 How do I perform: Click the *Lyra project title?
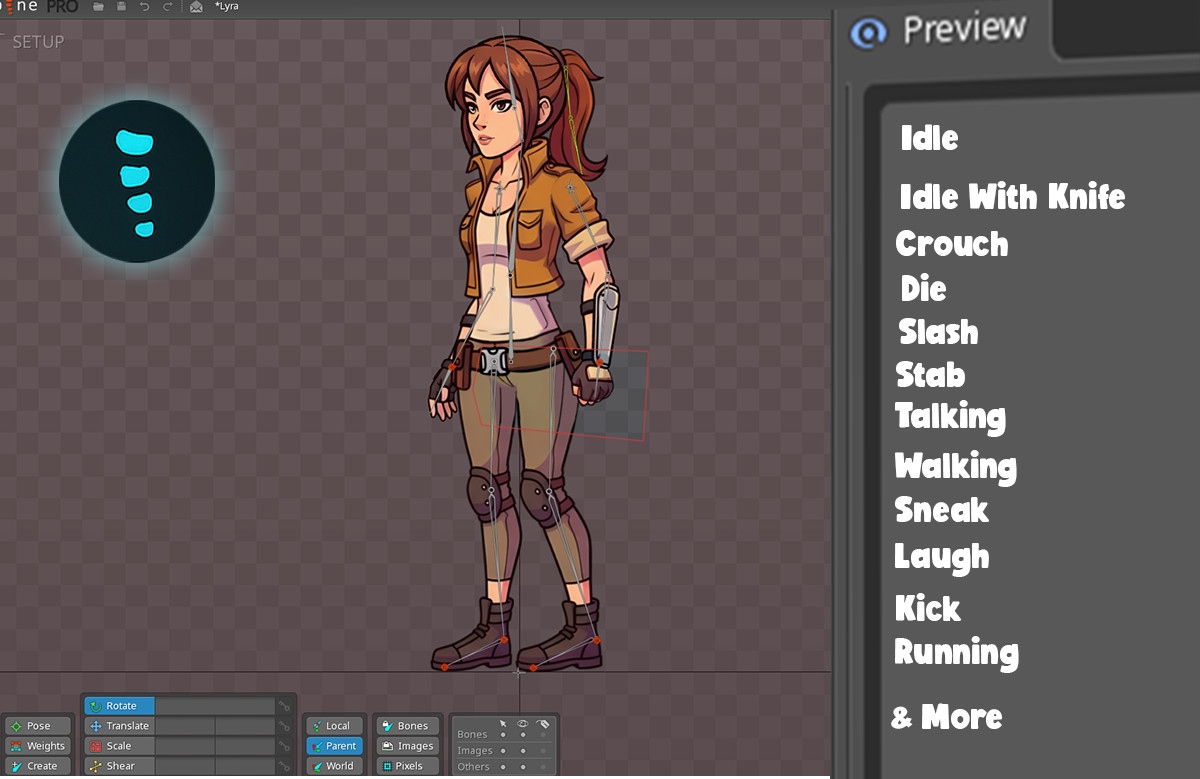pyautogui.click(x=228, y=7)
